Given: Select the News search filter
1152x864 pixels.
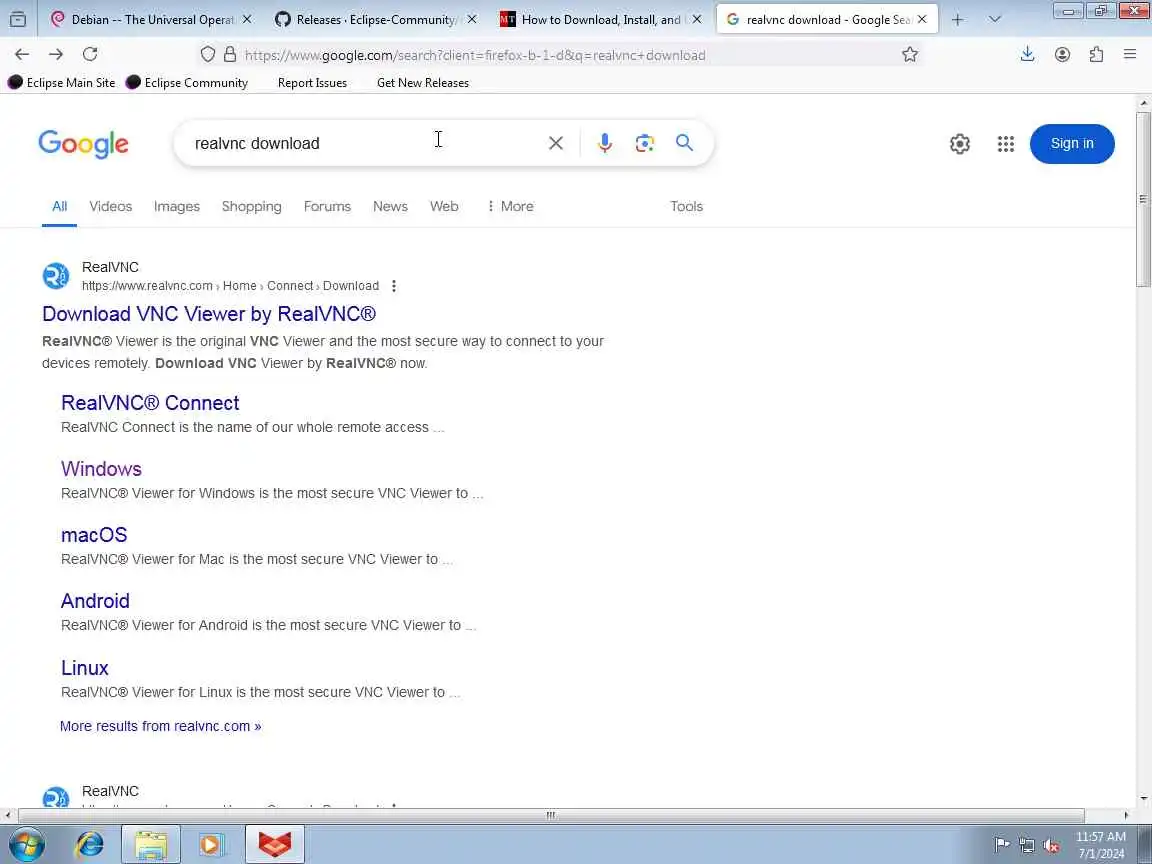Looking at the screenshot, I should click(x=390, y=206).
